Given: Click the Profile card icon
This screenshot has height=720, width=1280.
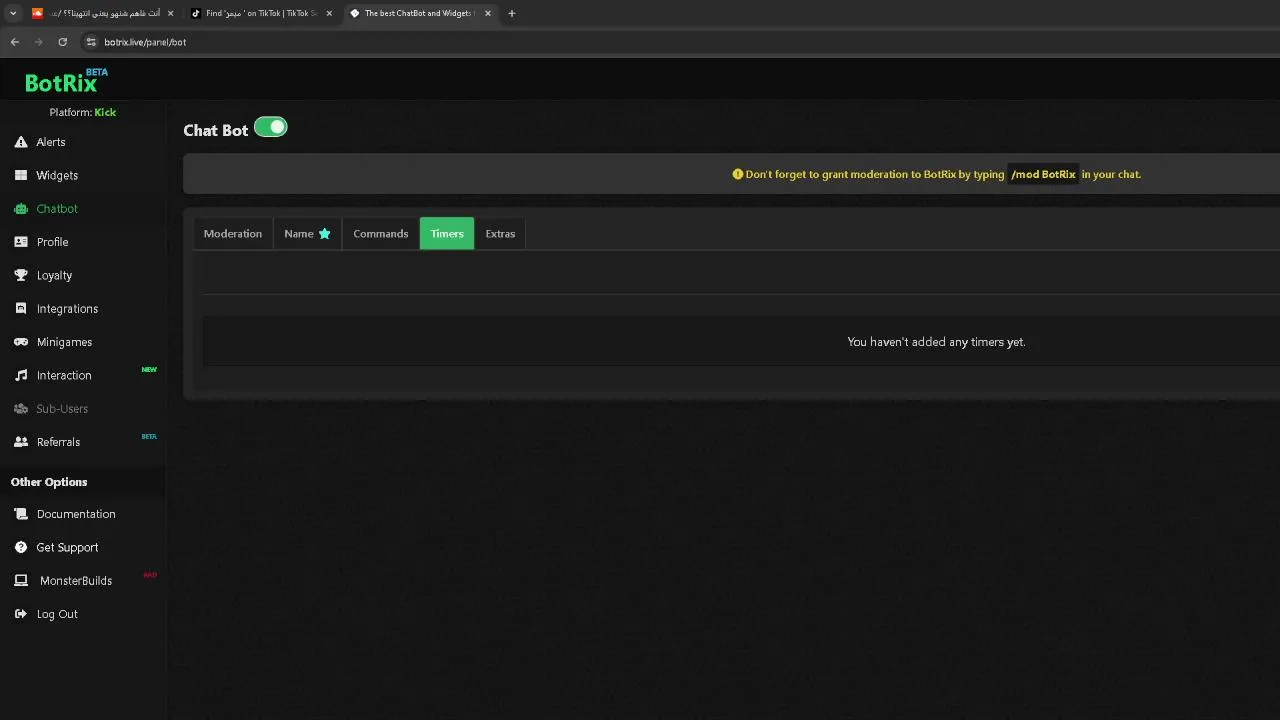Looking at the screenshot, I should click(21, 242).
